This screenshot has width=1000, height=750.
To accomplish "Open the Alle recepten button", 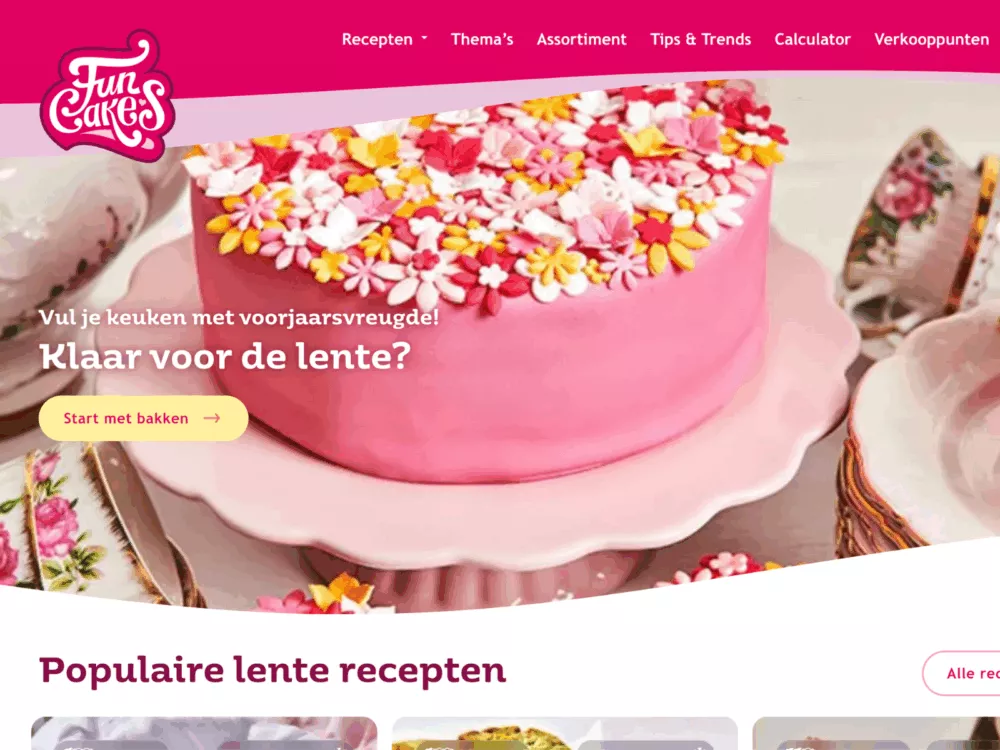I will (x=961, y=673).
